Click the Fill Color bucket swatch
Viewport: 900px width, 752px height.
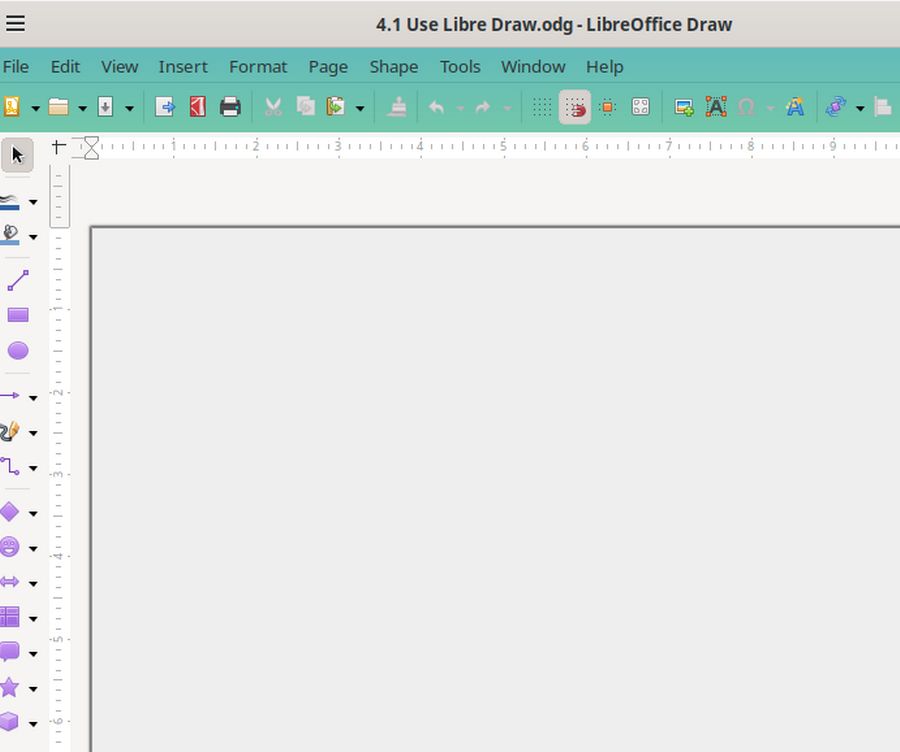[x=11, y=235]
